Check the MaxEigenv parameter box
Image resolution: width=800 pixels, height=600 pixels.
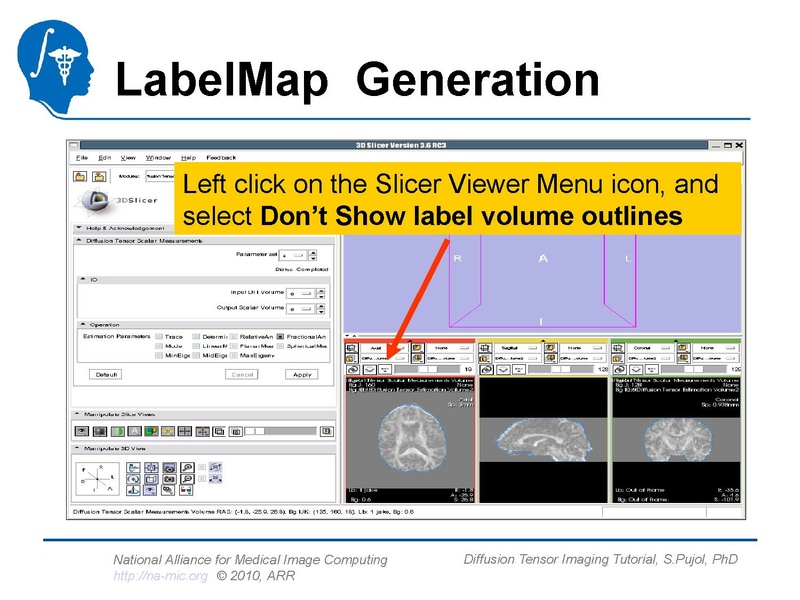coord(234,355)
